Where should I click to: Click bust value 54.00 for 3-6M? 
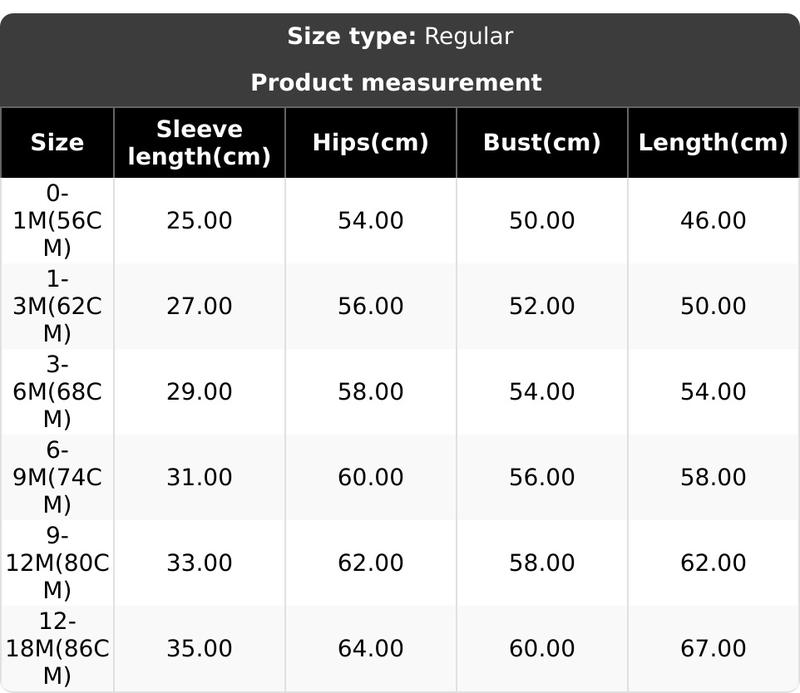541,391
